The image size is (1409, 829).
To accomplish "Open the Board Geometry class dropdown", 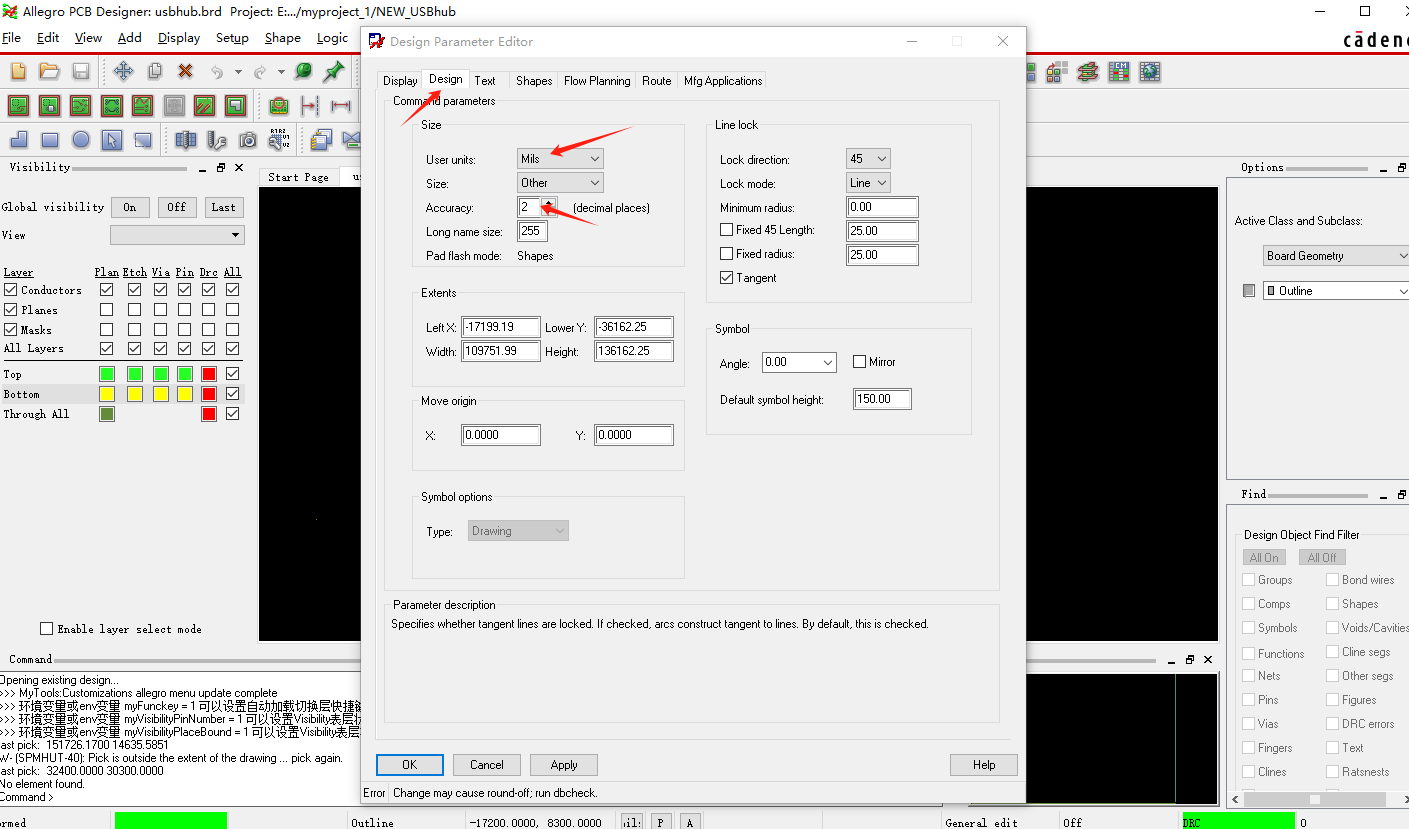I will (1336, 256).
